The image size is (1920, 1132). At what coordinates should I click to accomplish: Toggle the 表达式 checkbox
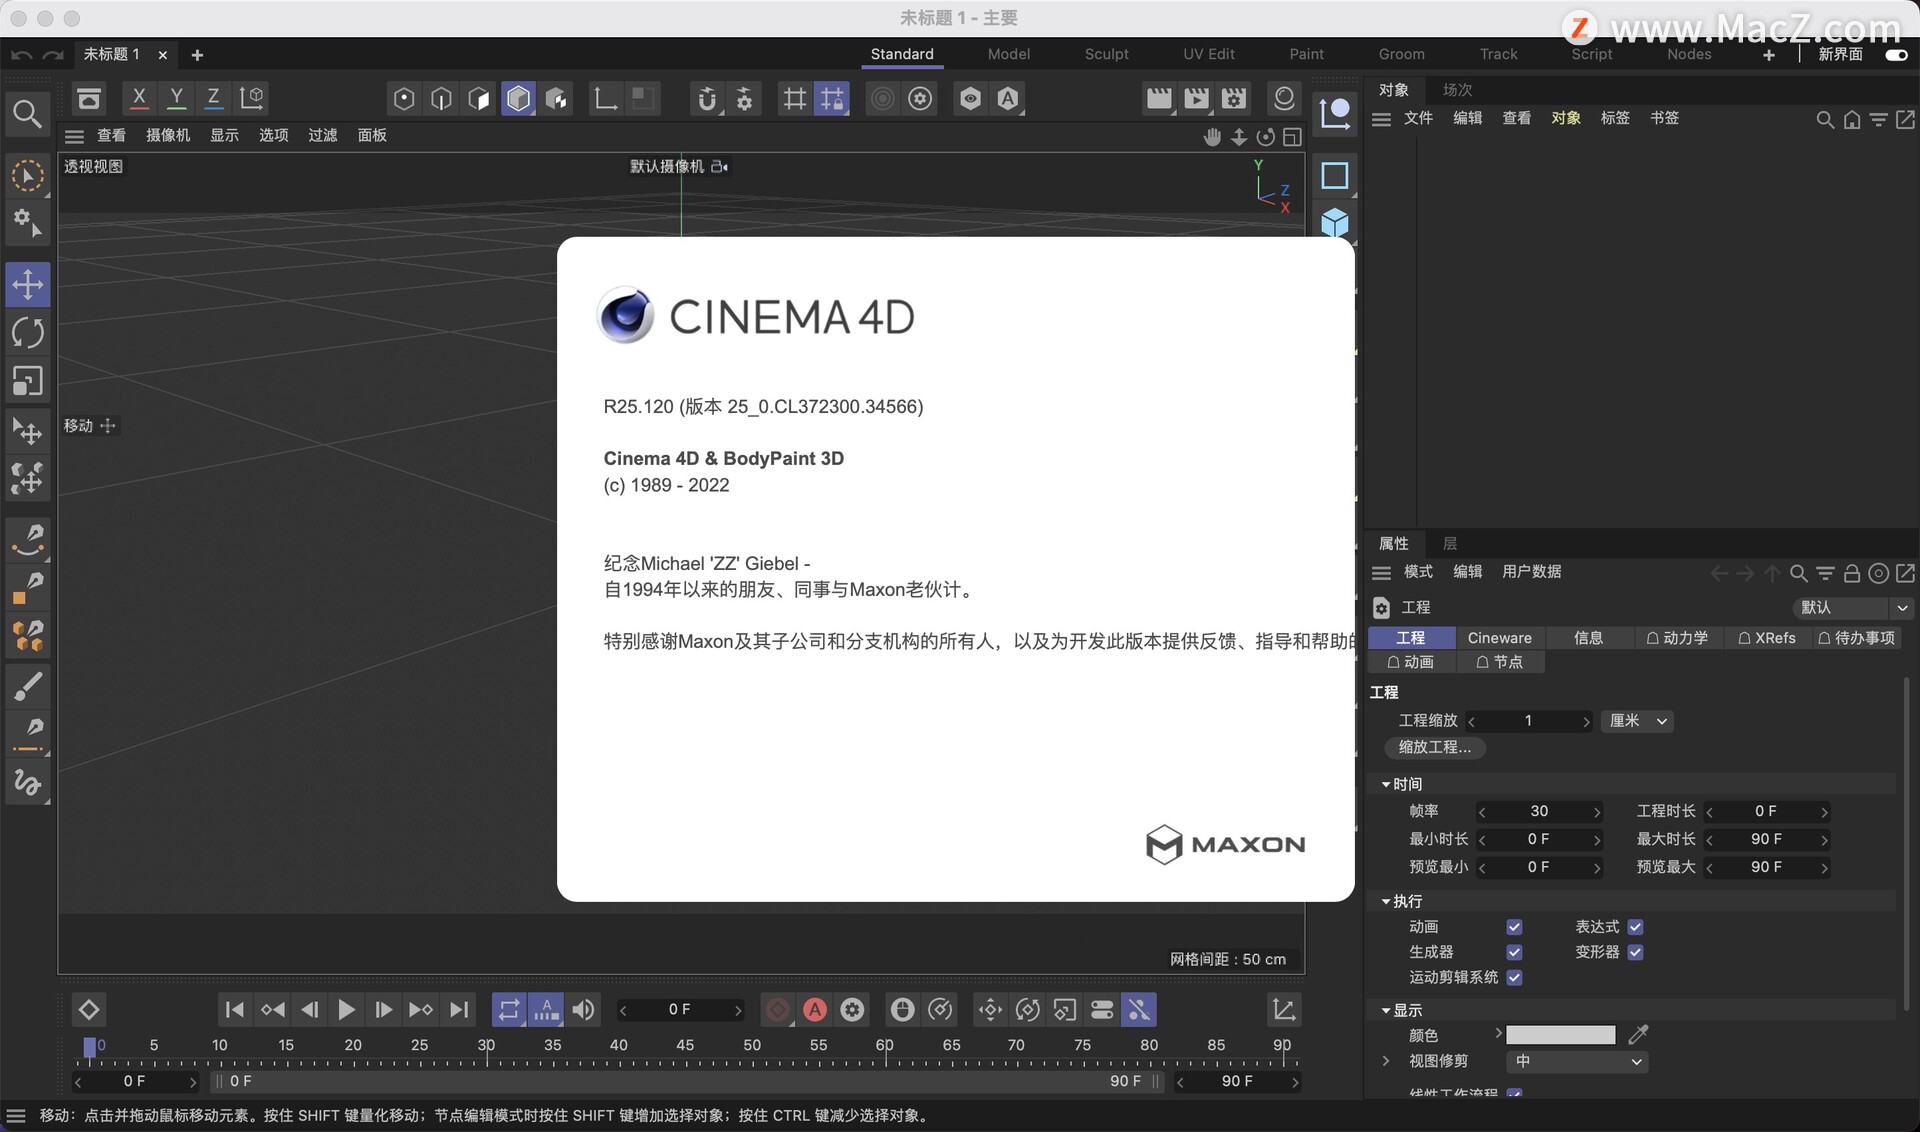tap(1635, 927)
